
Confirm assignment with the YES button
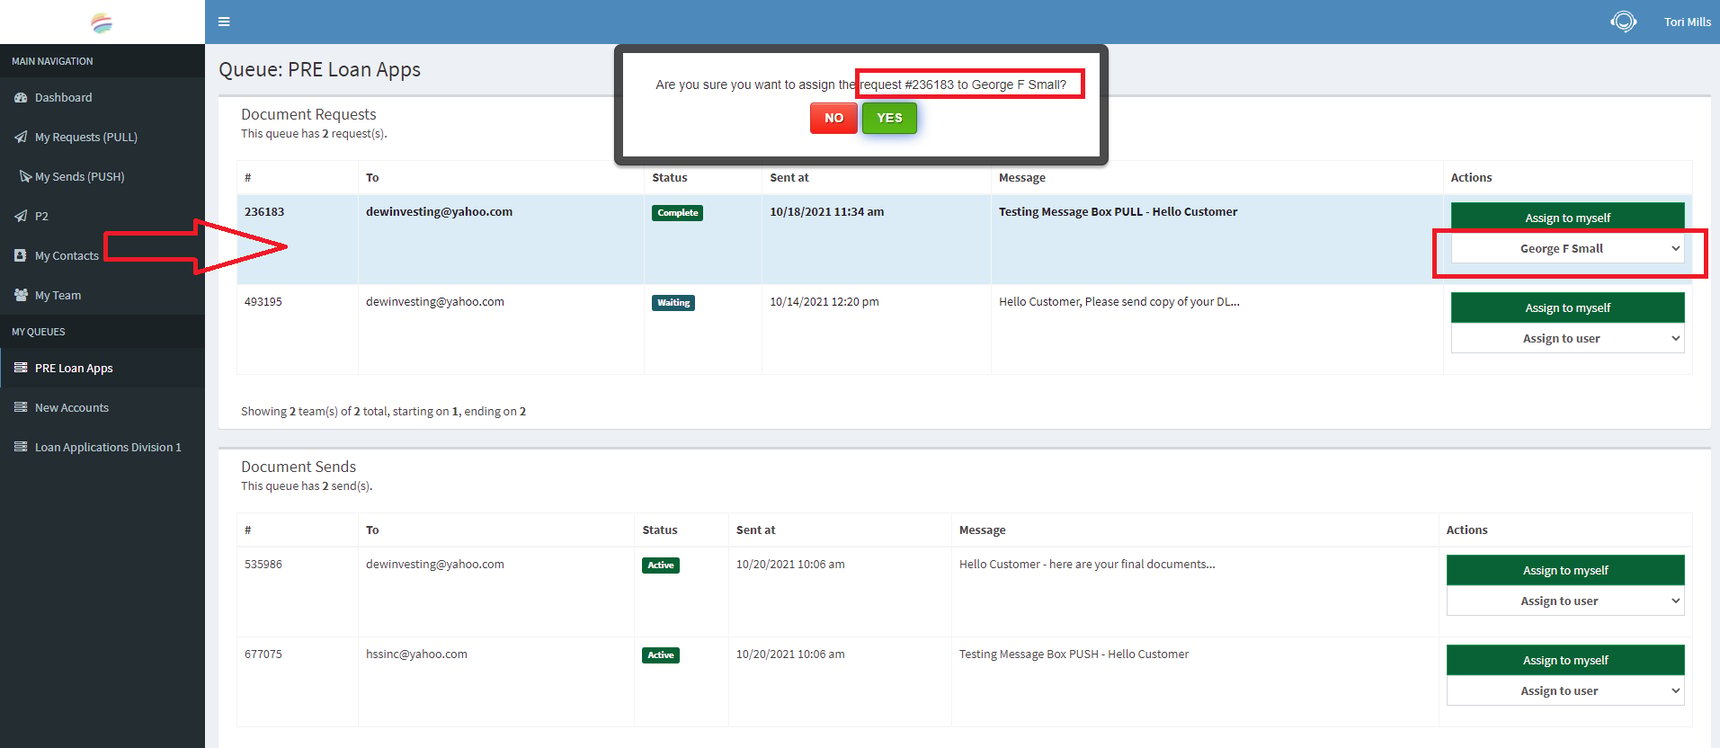889,118
